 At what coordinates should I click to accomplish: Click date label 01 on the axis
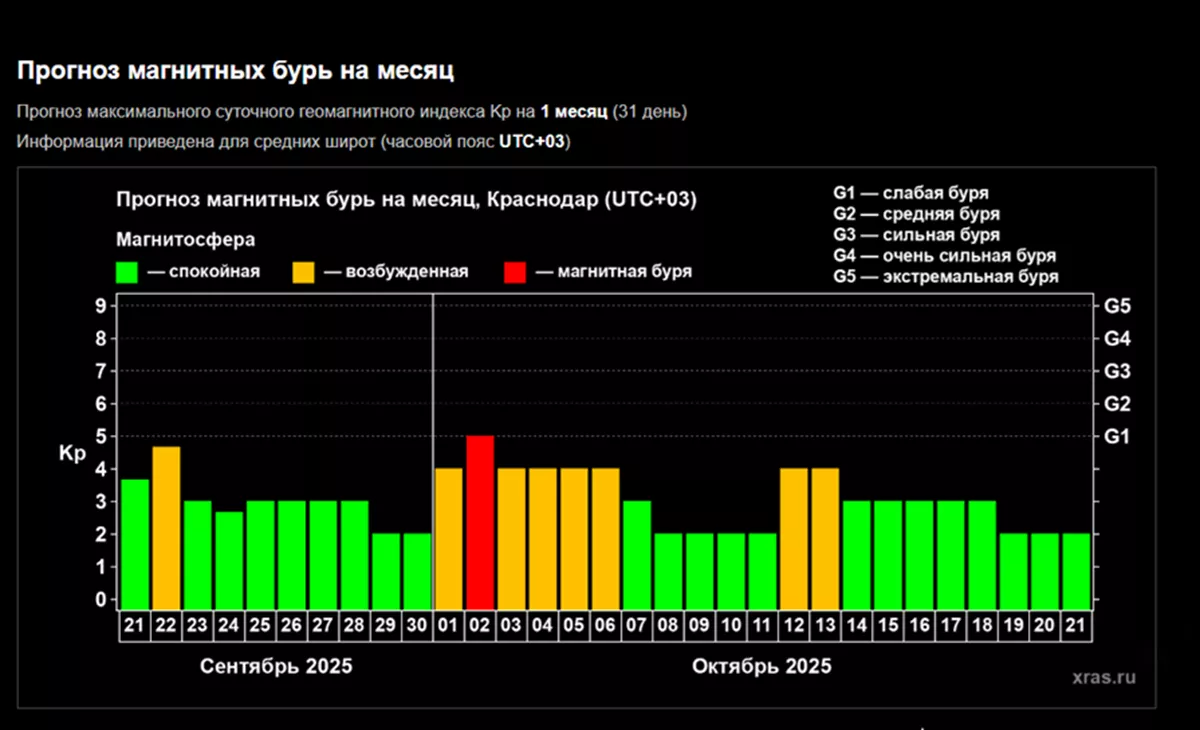[x=449, y=625]
